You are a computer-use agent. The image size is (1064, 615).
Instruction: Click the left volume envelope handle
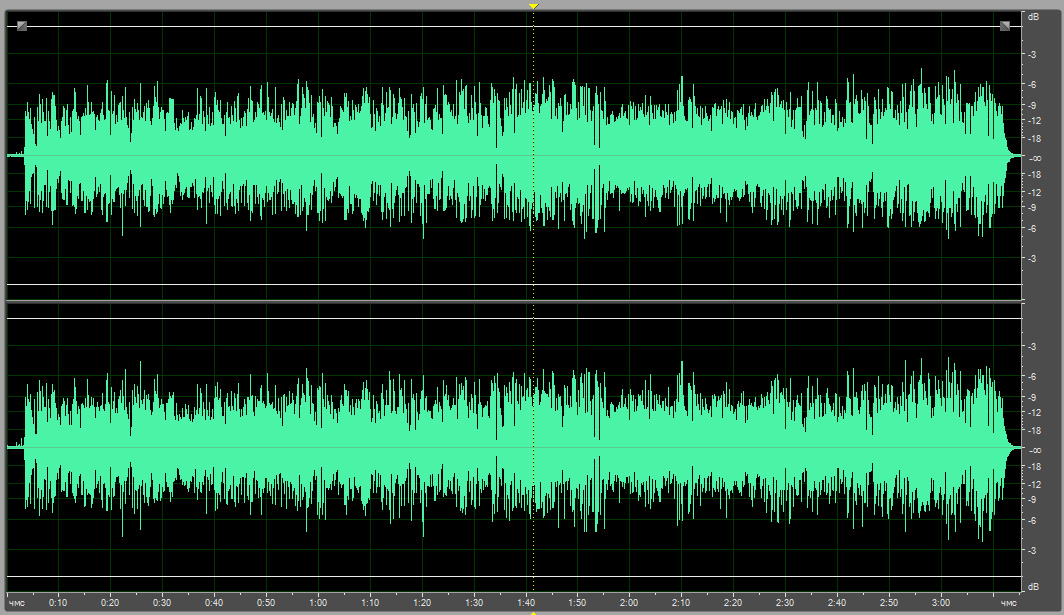(x=22, y=26)
